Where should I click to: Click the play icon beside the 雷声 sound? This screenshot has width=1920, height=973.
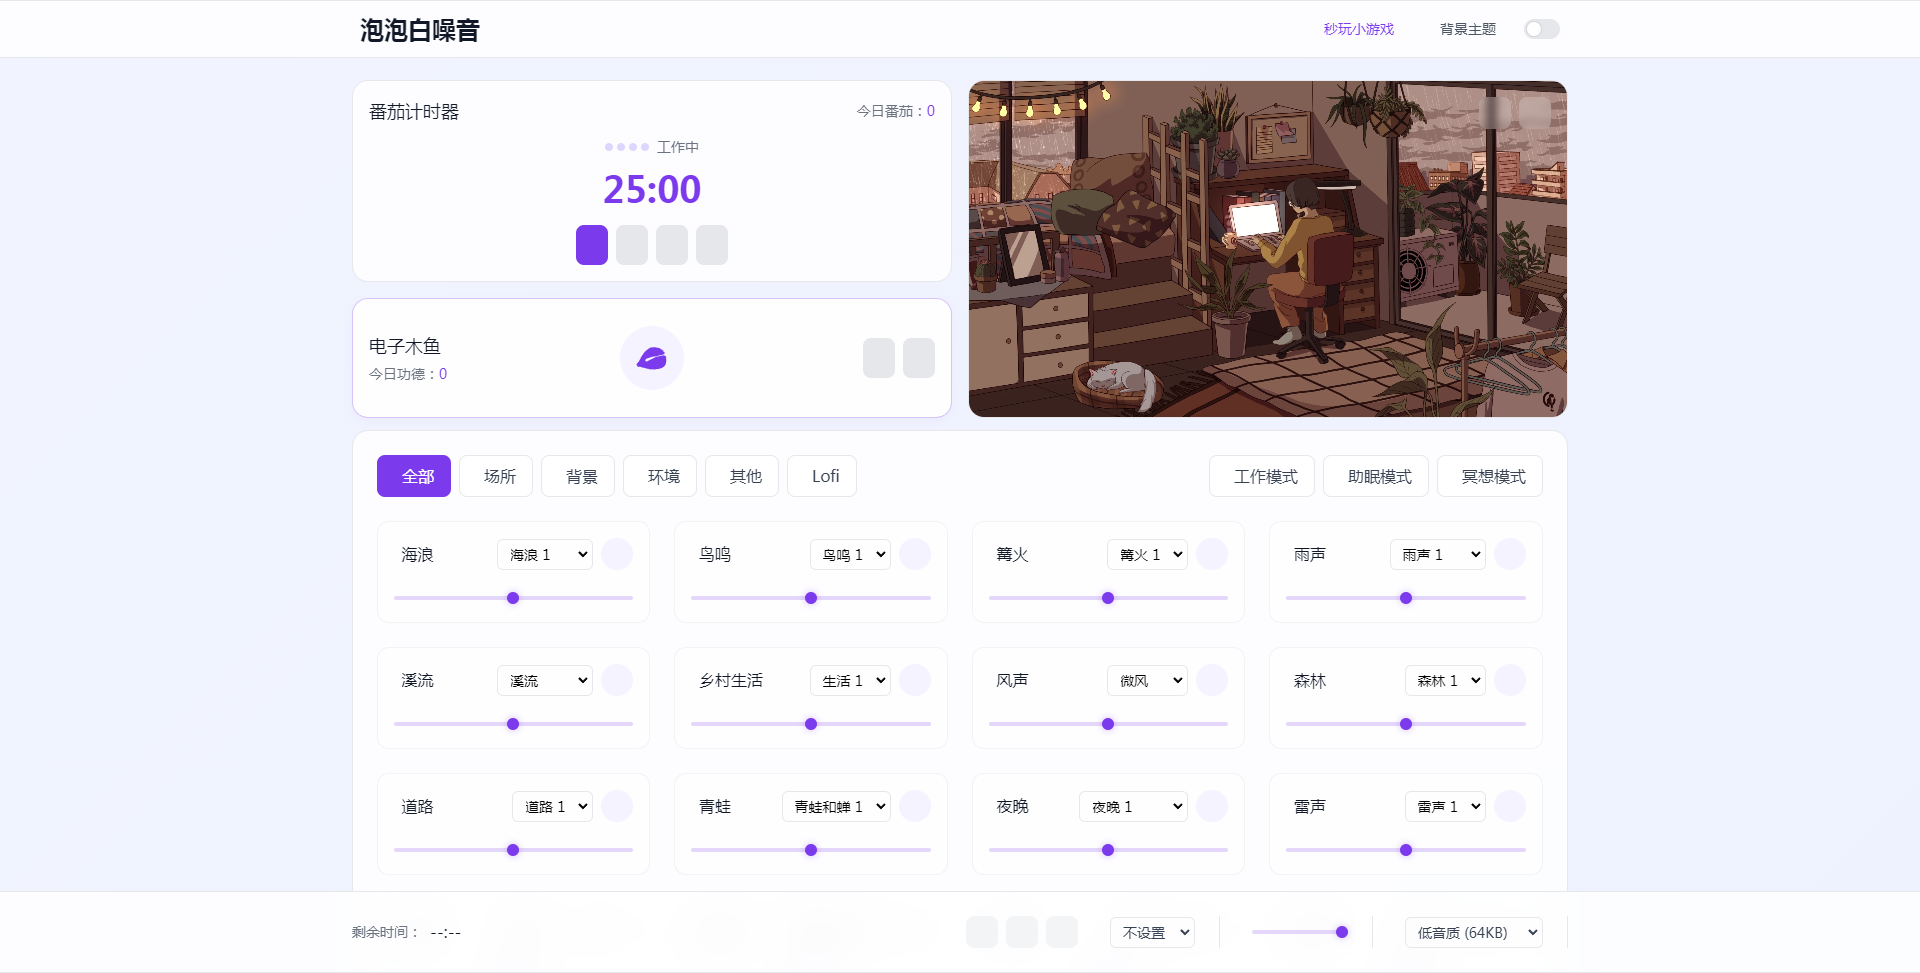(1510, 805)
